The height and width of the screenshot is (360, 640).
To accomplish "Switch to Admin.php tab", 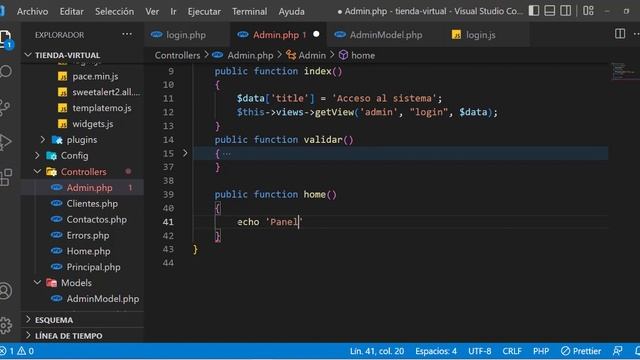I will (278, 35).
